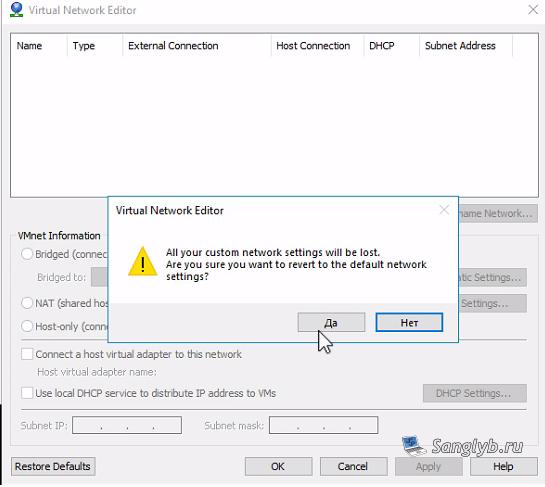The width and height of the screenshot is (545, 487).
Task: Select the NAT radio button
Action: click(x=27, y=303)
